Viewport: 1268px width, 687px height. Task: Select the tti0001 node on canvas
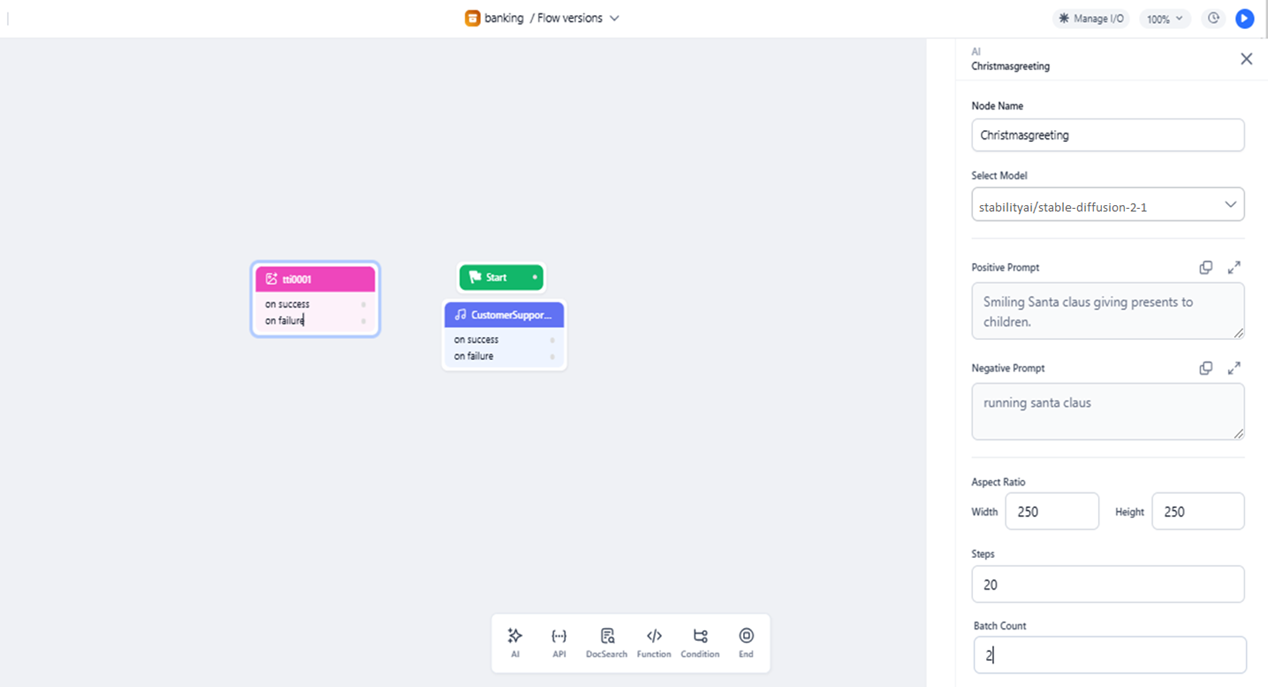coord(314,277)
